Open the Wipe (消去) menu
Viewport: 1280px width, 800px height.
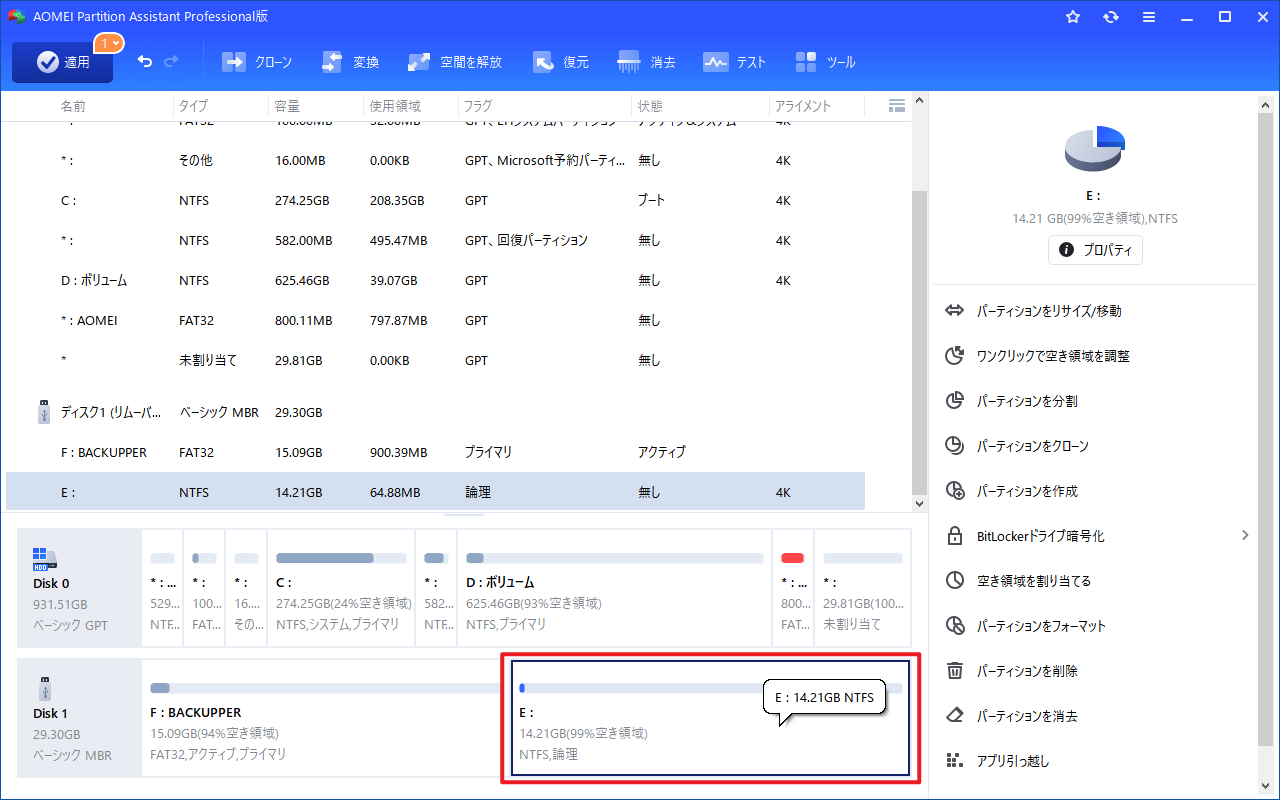(646, 62)
